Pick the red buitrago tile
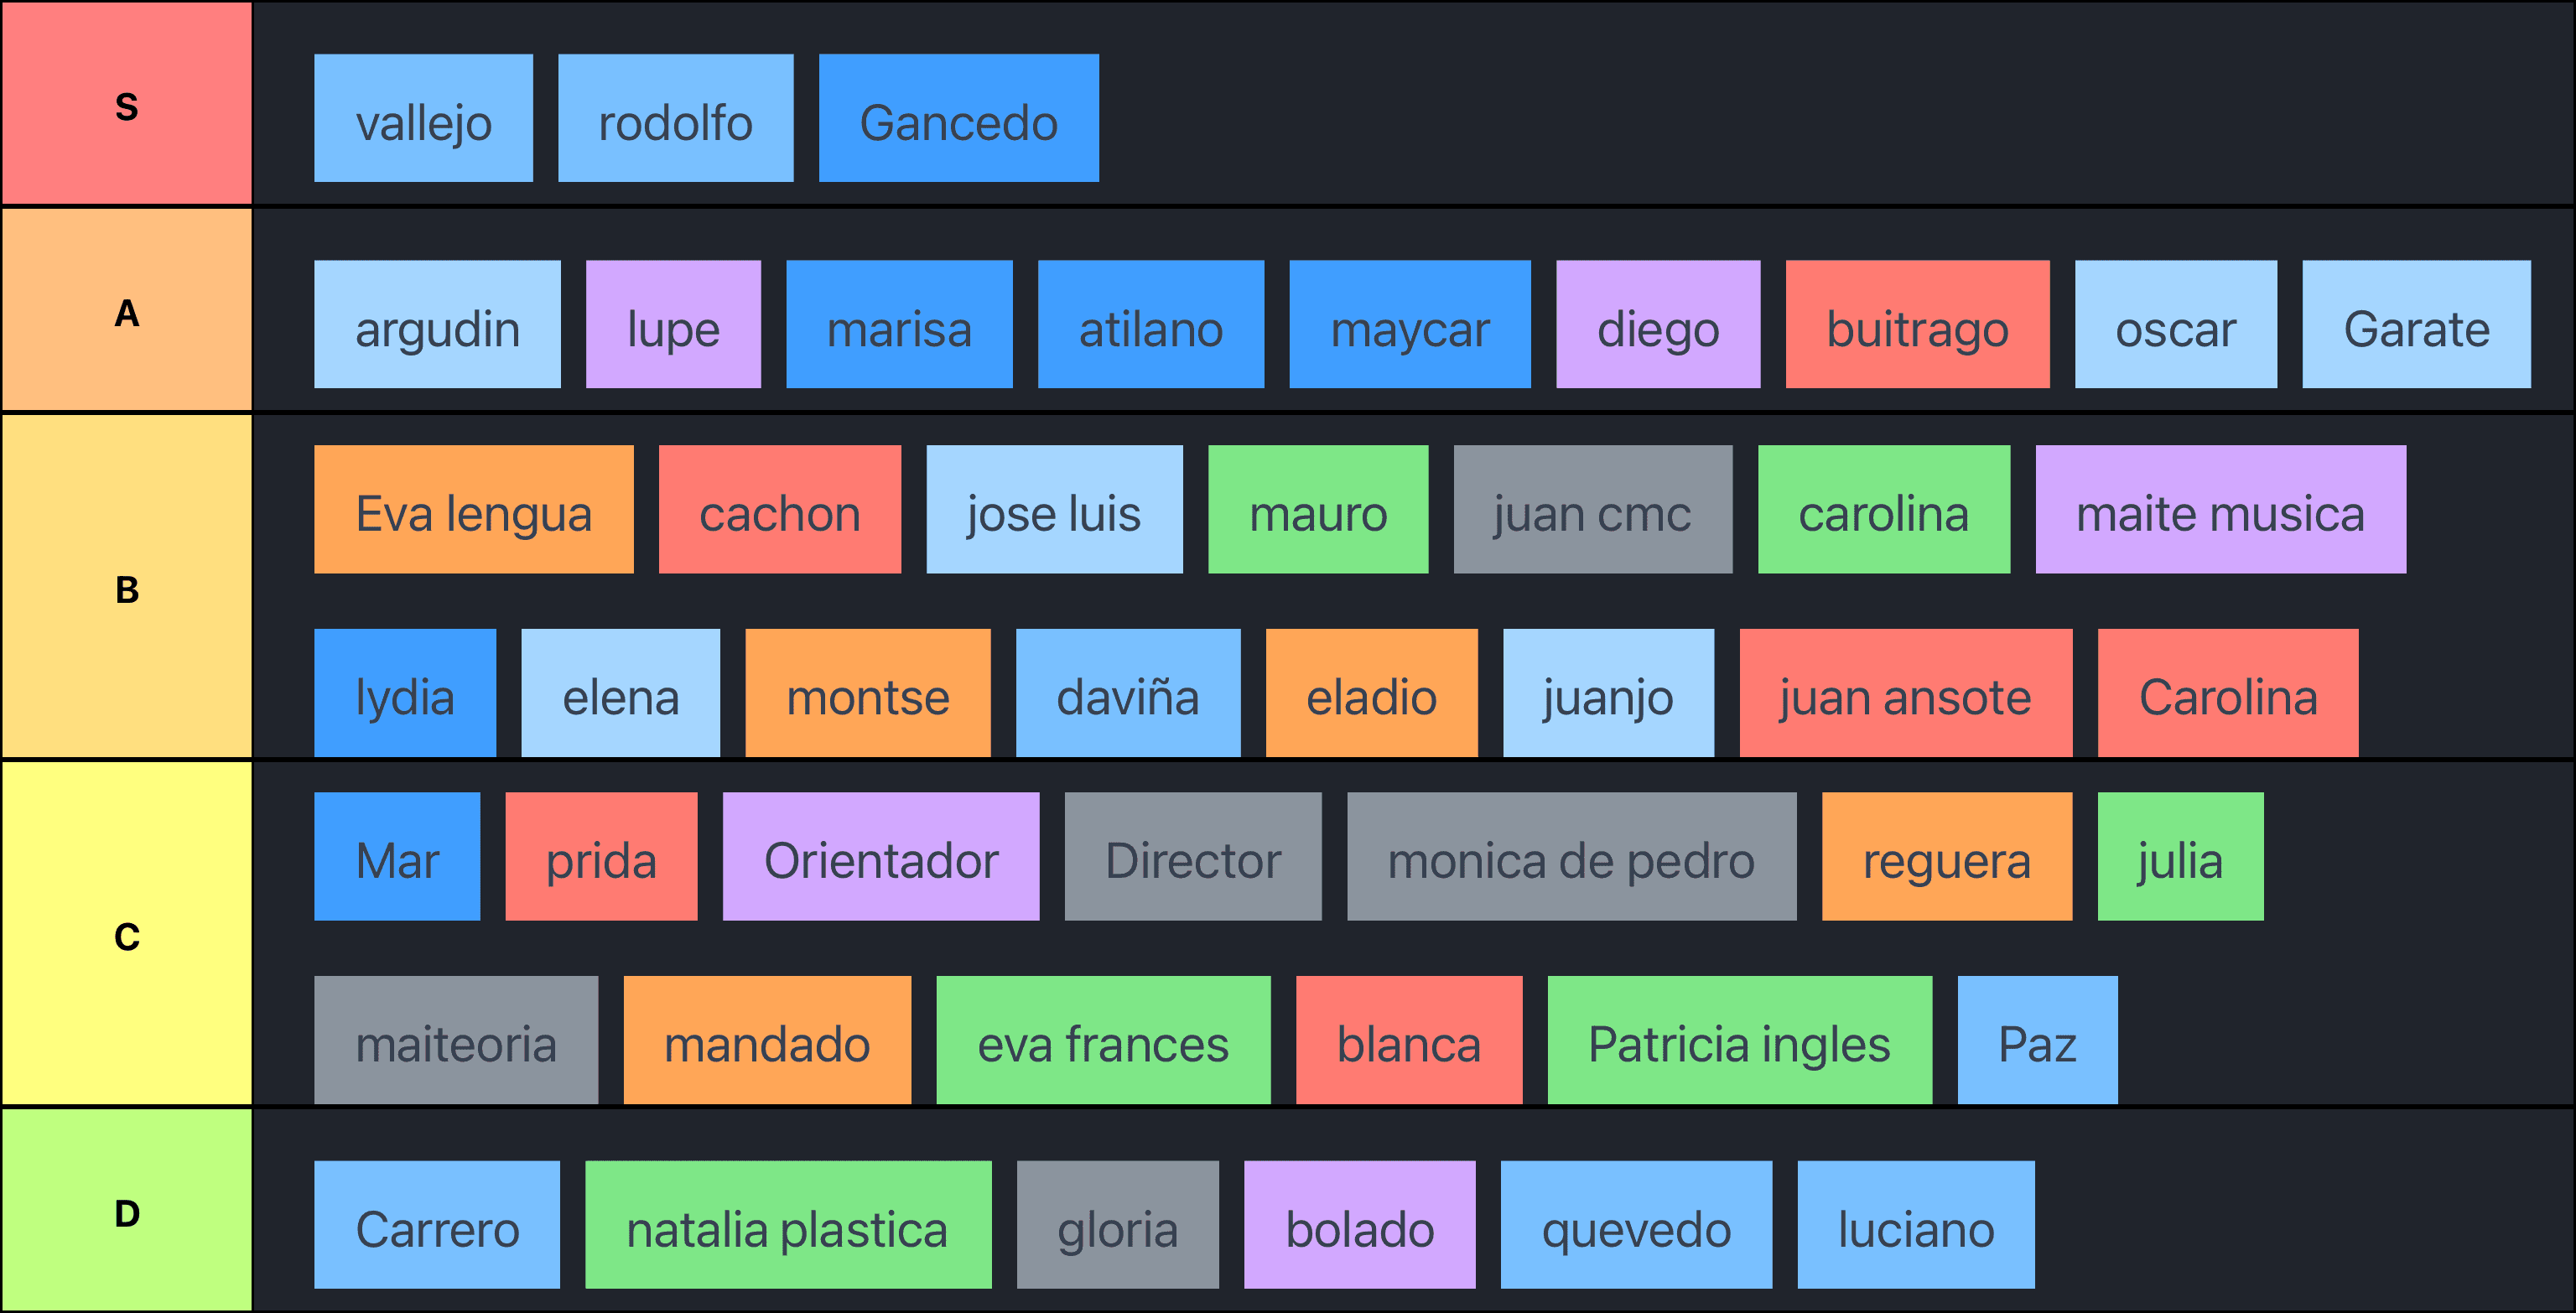This screenshot has width=2576, height=1313. pos(1917,324)
